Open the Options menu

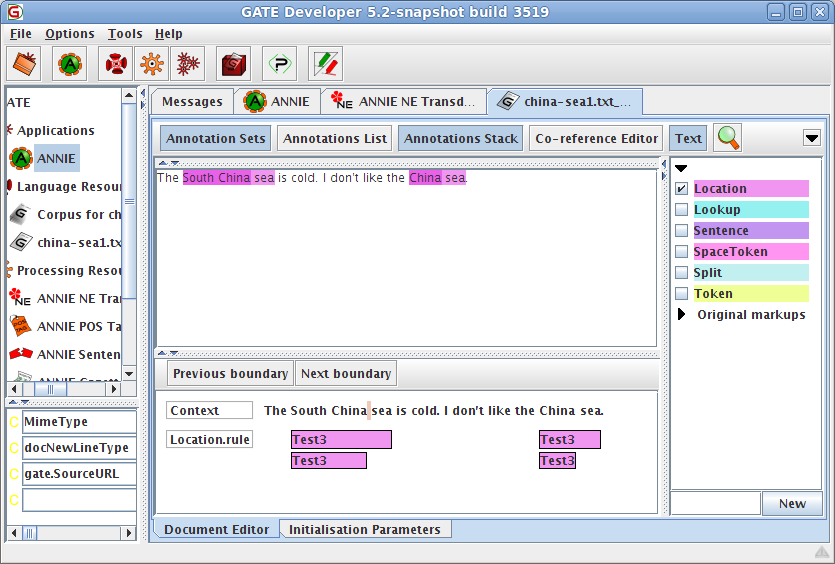pyautogui.click(x=70, y=34)
